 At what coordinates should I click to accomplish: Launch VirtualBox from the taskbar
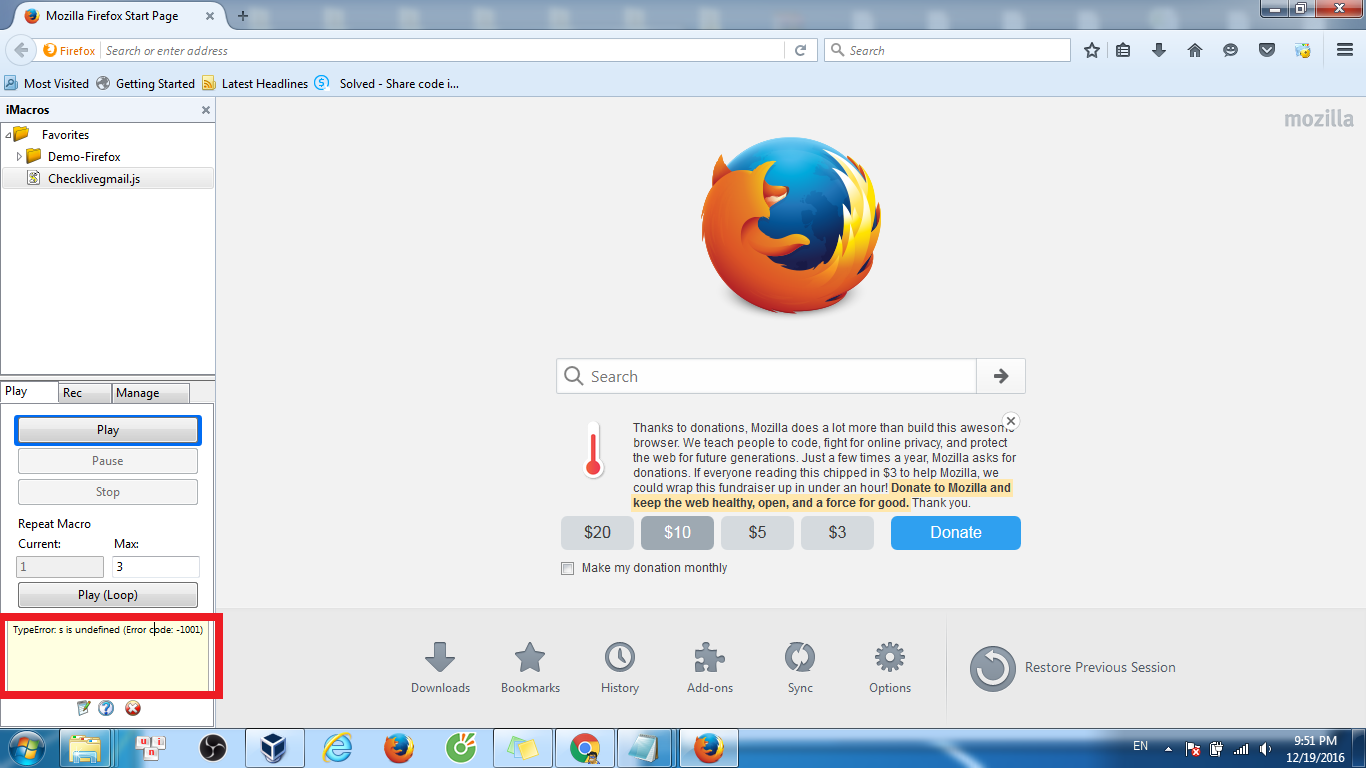click(273, 748)
